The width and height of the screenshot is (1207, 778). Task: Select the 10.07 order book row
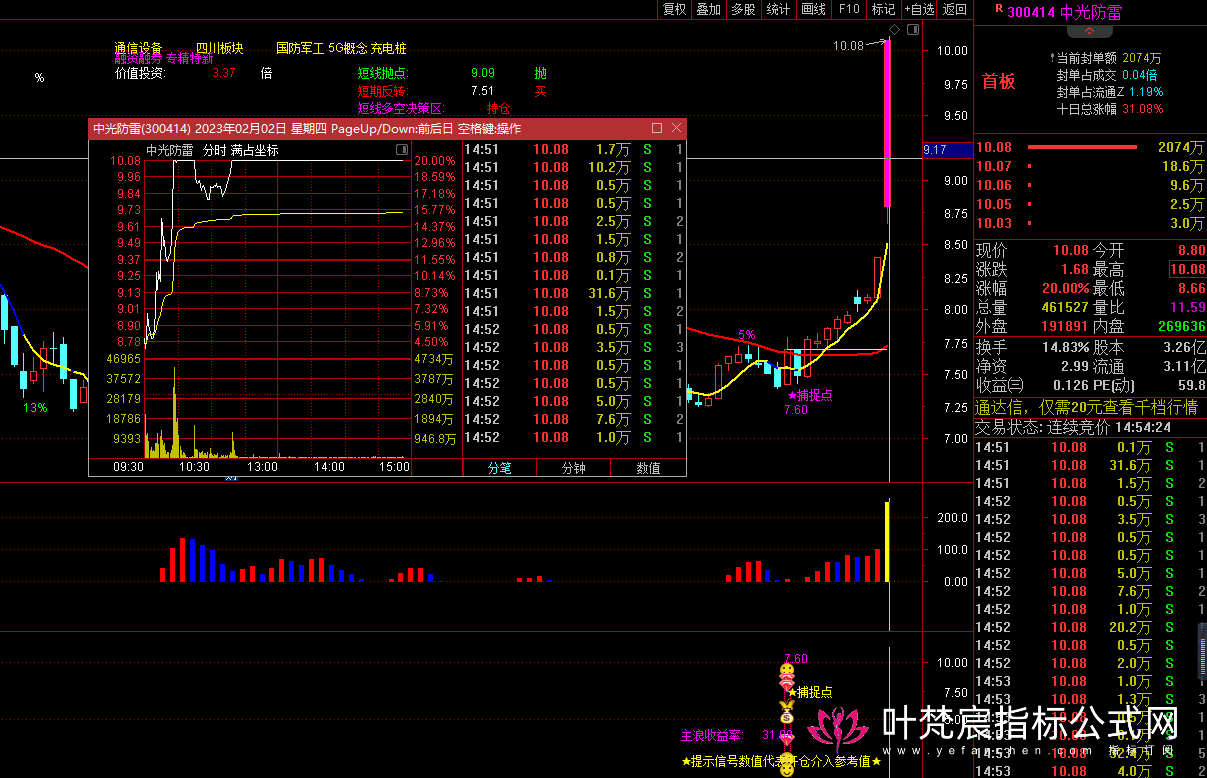1090,166
